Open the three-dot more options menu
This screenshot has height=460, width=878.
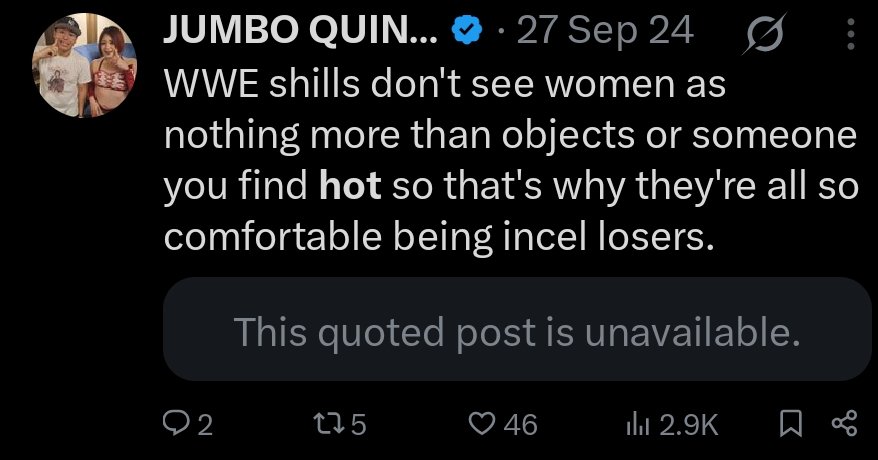(851, 35)
